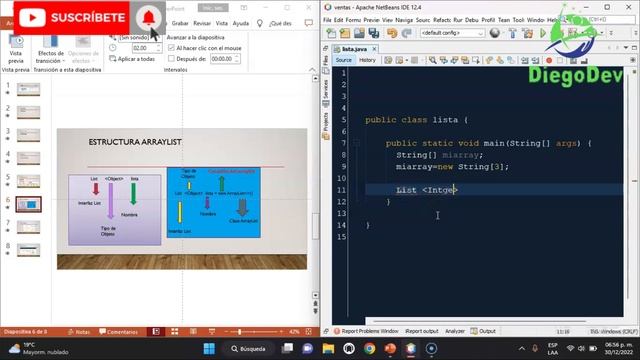Click Reading view icon in PowerPoint status bar
Viewport: 640px width, 360px height.
point(193,331)
